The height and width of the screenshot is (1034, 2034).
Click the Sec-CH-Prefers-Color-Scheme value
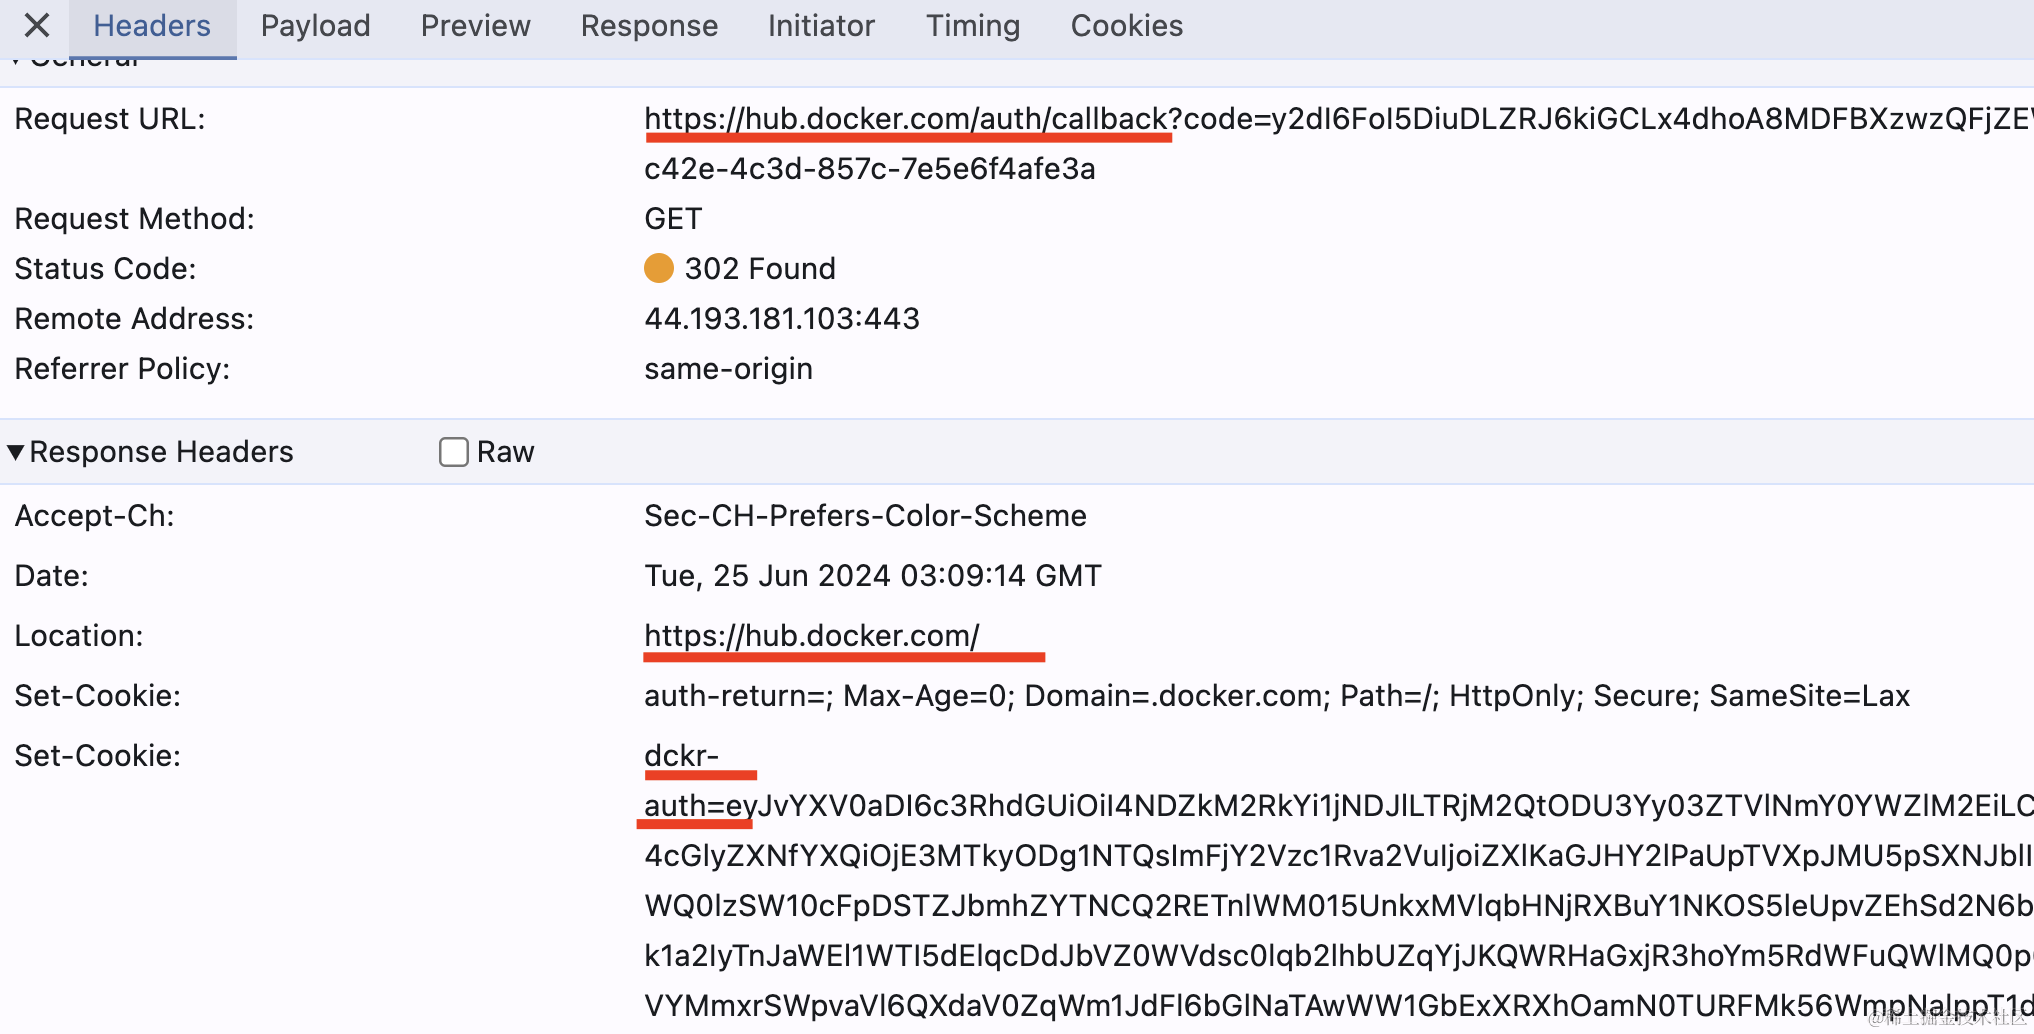coord(865,516)
